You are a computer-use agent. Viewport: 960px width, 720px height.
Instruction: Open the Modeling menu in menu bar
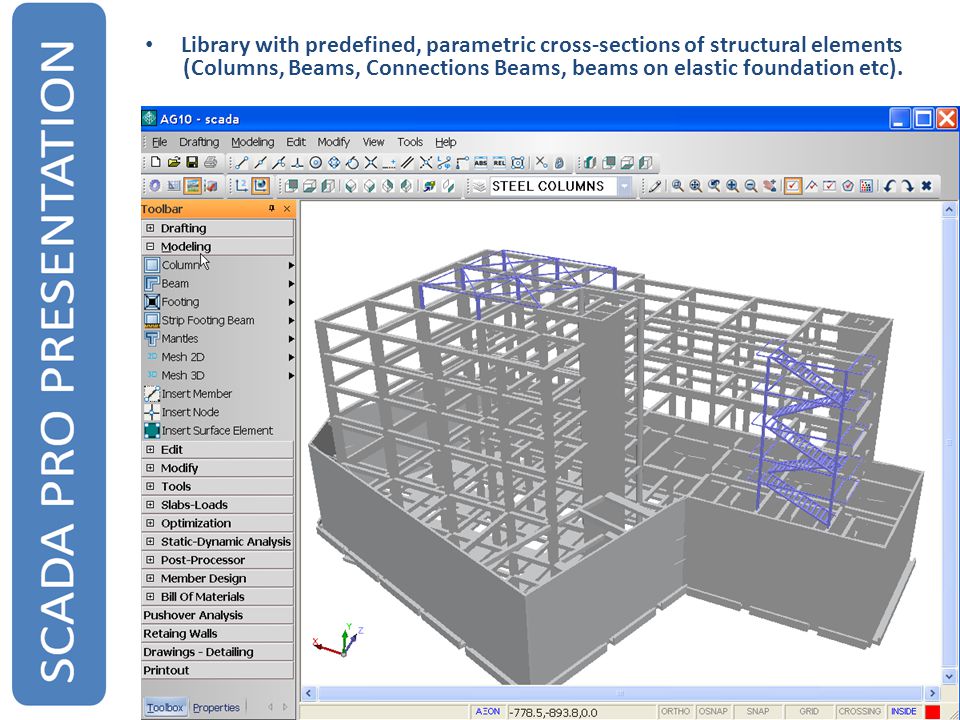(x=252, y=142)
